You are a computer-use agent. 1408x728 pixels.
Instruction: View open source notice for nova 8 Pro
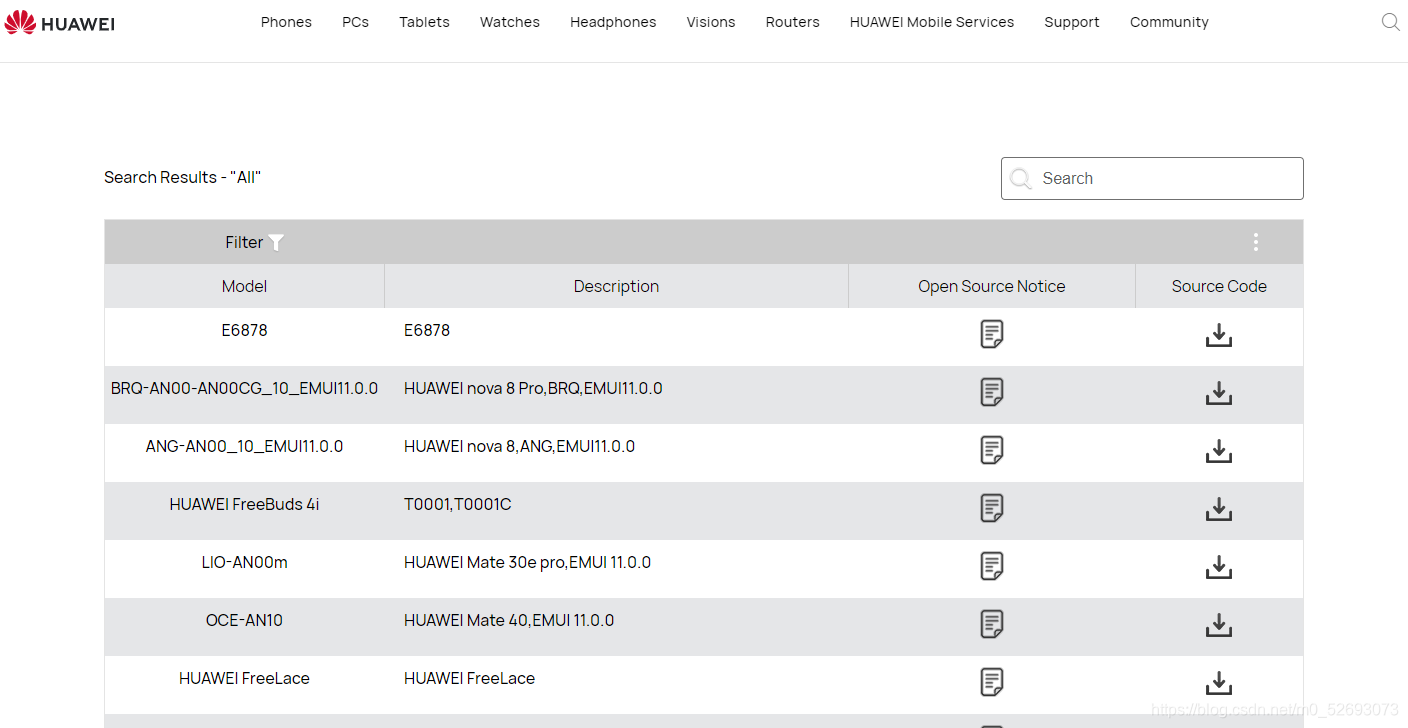[992, 392]
